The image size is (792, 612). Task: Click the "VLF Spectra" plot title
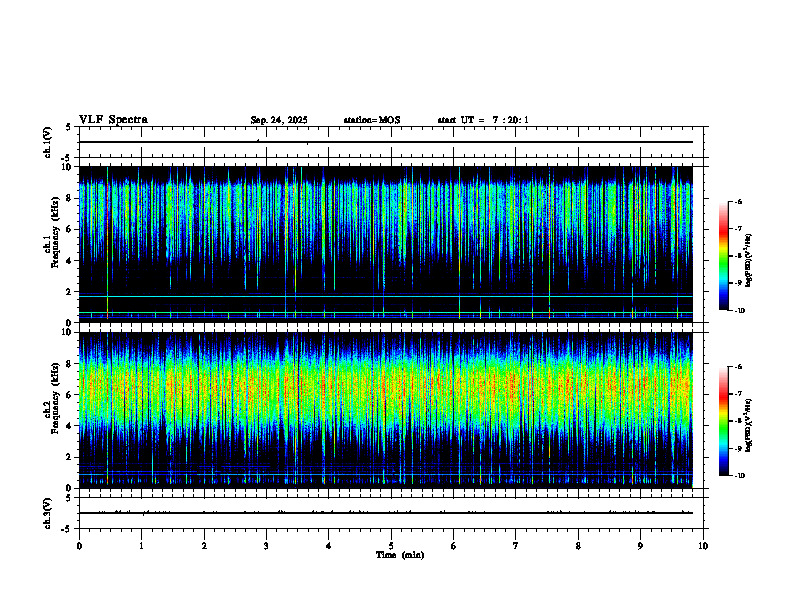pyautogui.click(x=113, y=120)
